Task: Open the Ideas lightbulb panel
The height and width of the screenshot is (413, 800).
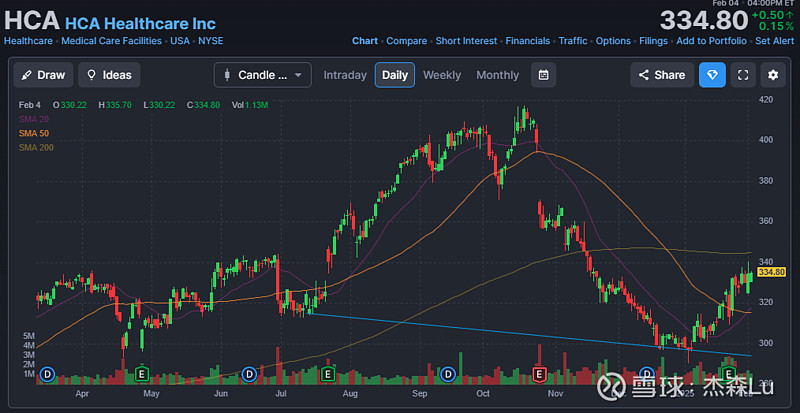Action: (108, 75)
